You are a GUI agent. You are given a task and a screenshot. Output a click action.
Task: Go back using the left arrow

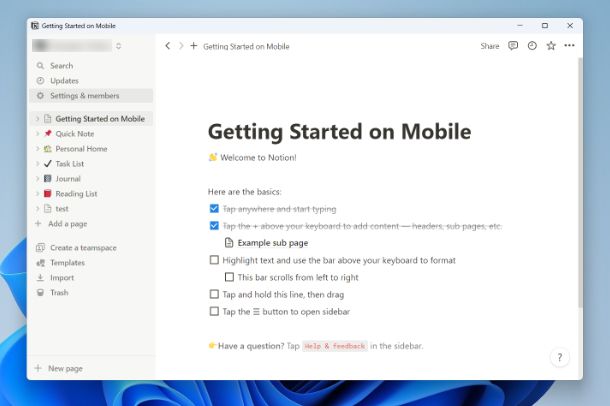click(x=168, y=46)
